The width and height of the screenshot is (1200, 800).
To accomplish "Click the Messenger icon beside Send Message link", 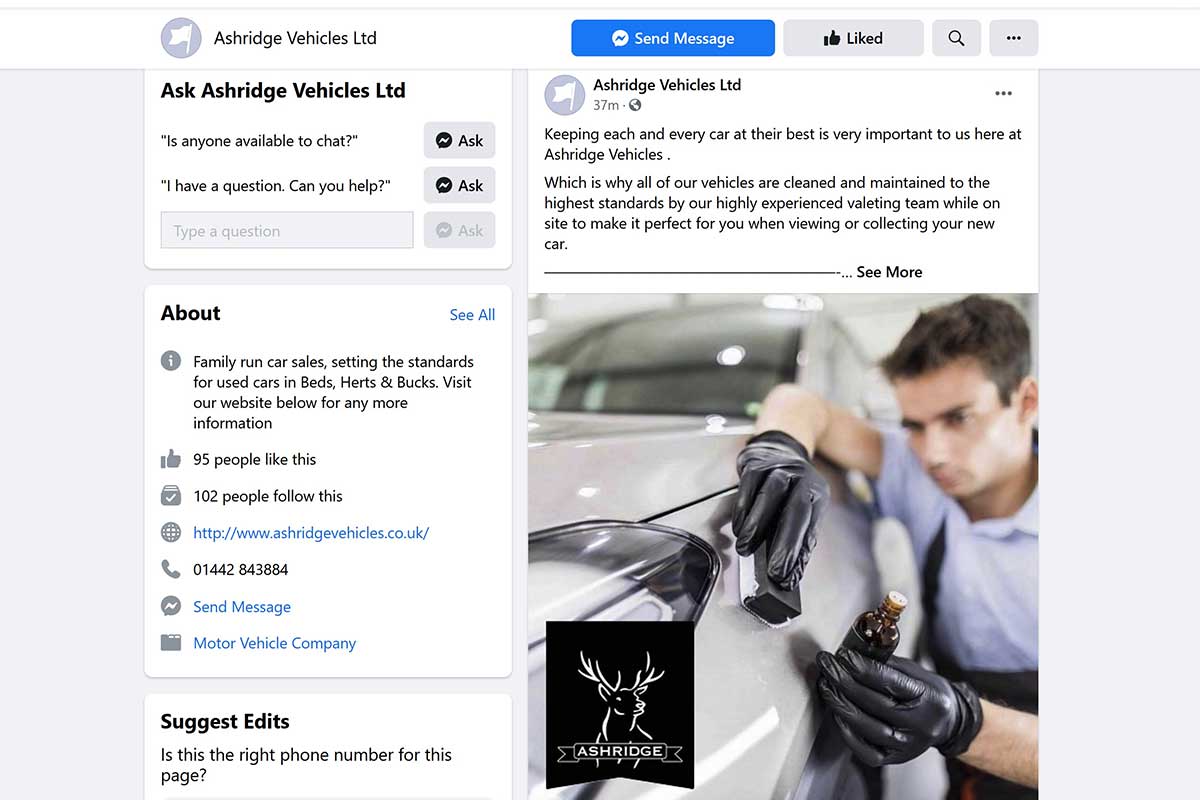I will click(171, 606).
